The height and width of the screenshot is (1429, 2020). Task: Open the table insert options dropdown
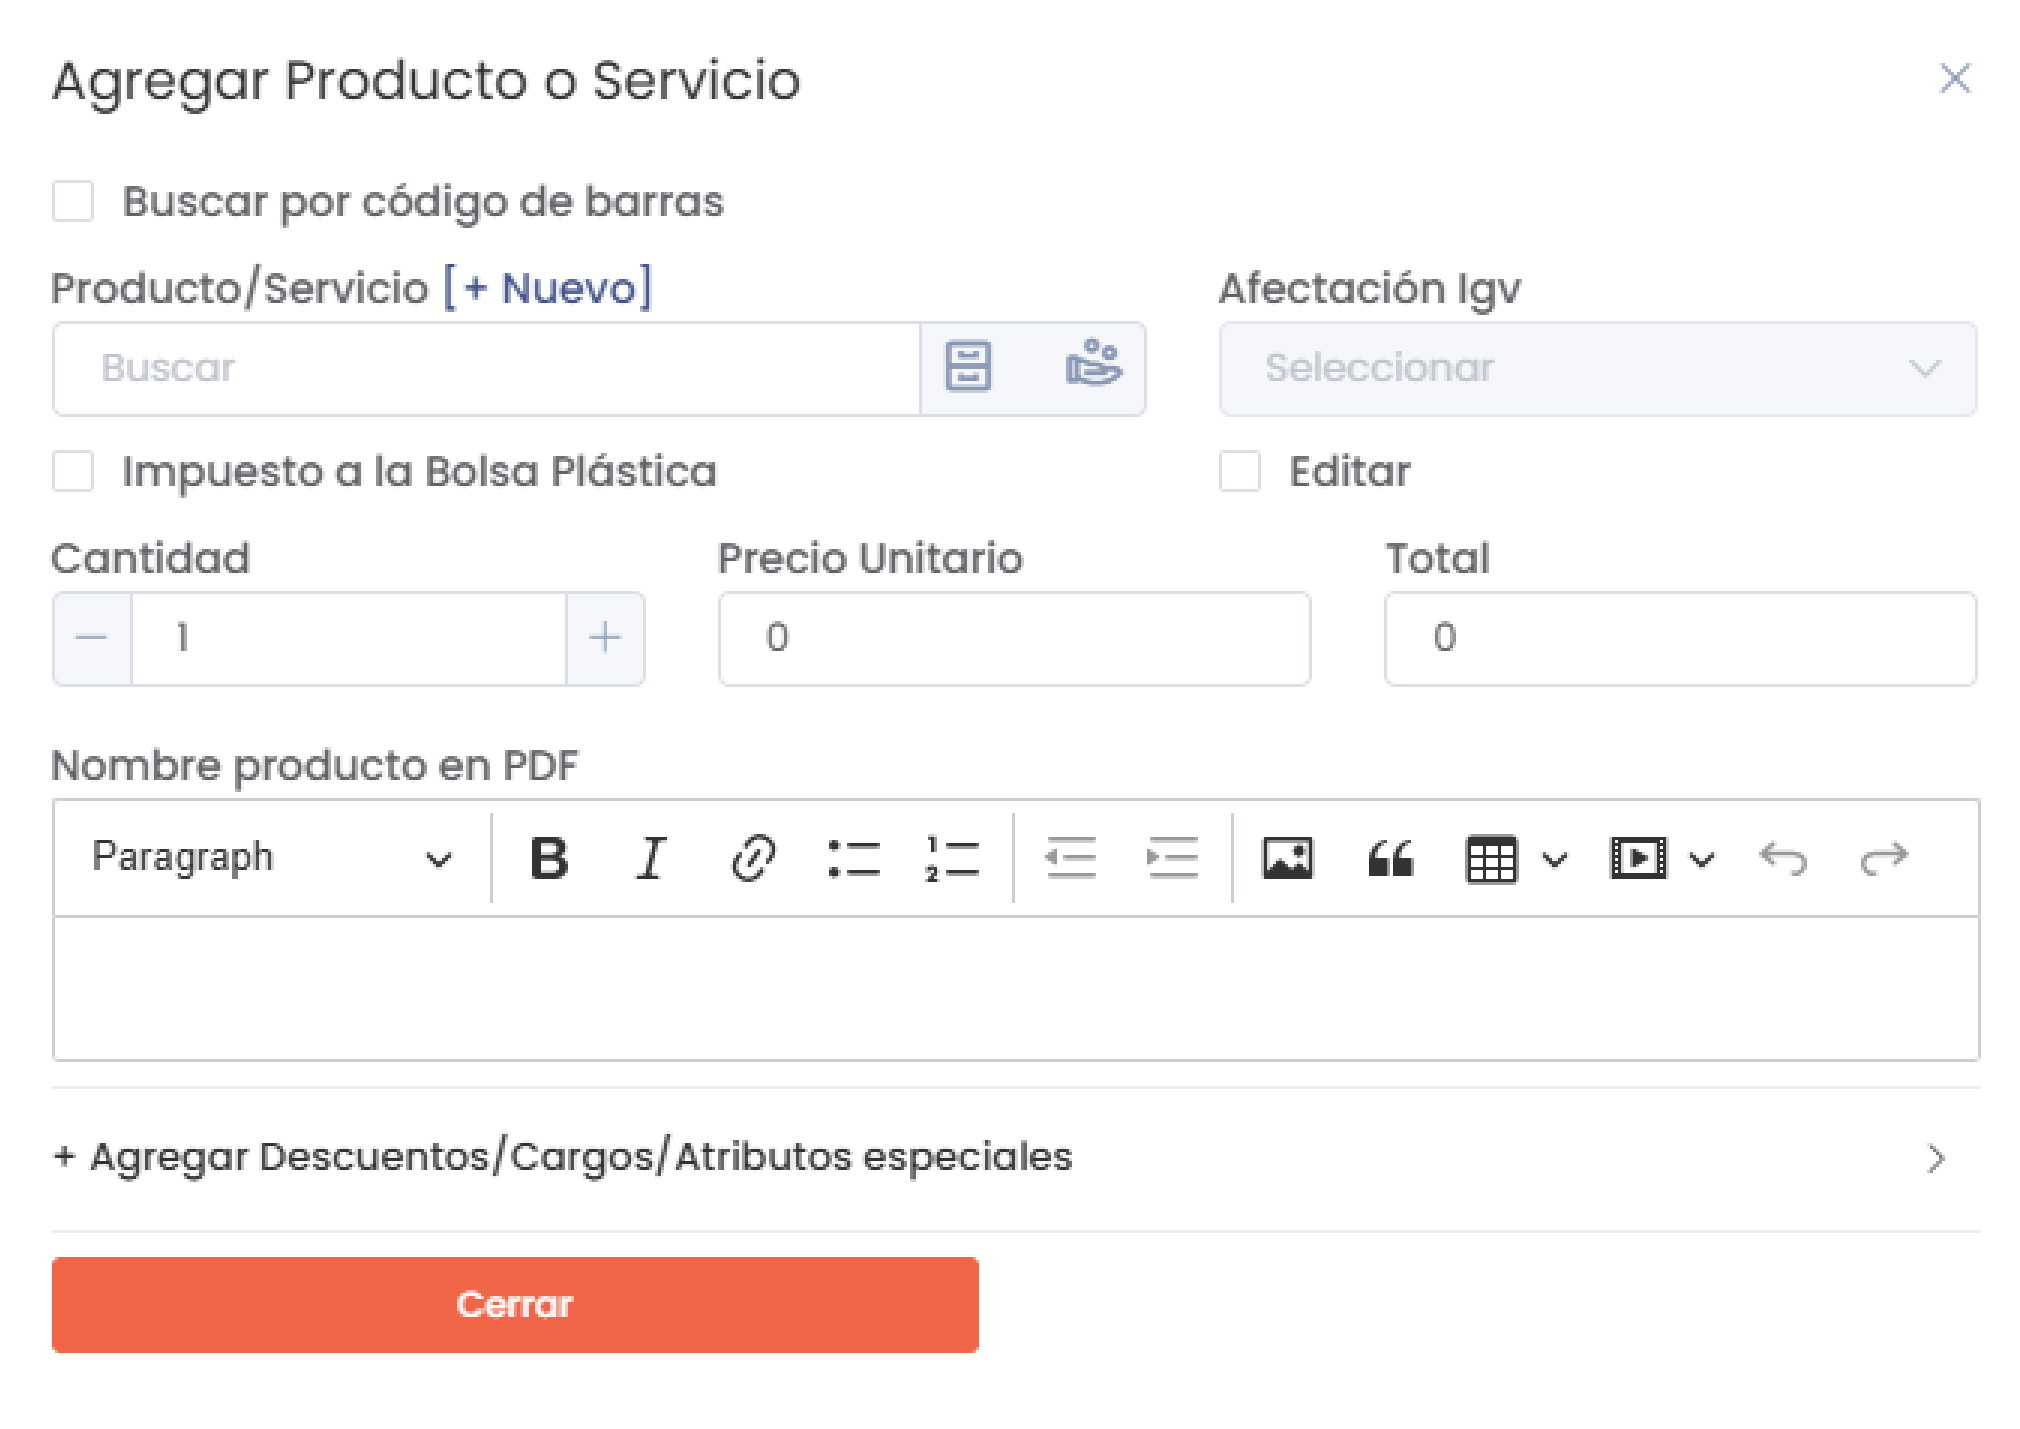[x=1553, y=857]
